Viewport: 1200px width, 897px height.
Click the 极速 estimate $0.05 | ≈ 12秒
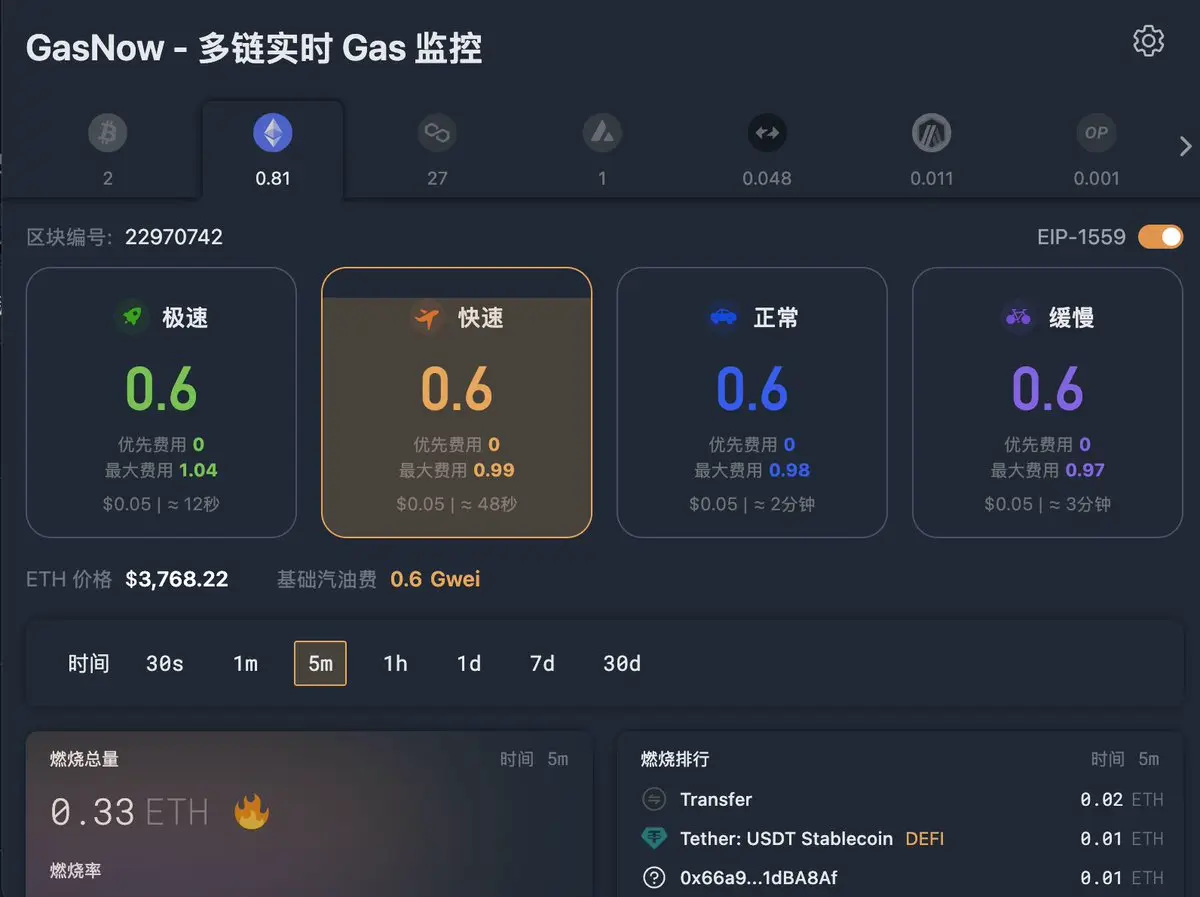pyautogui.click(x=161, y=504)
